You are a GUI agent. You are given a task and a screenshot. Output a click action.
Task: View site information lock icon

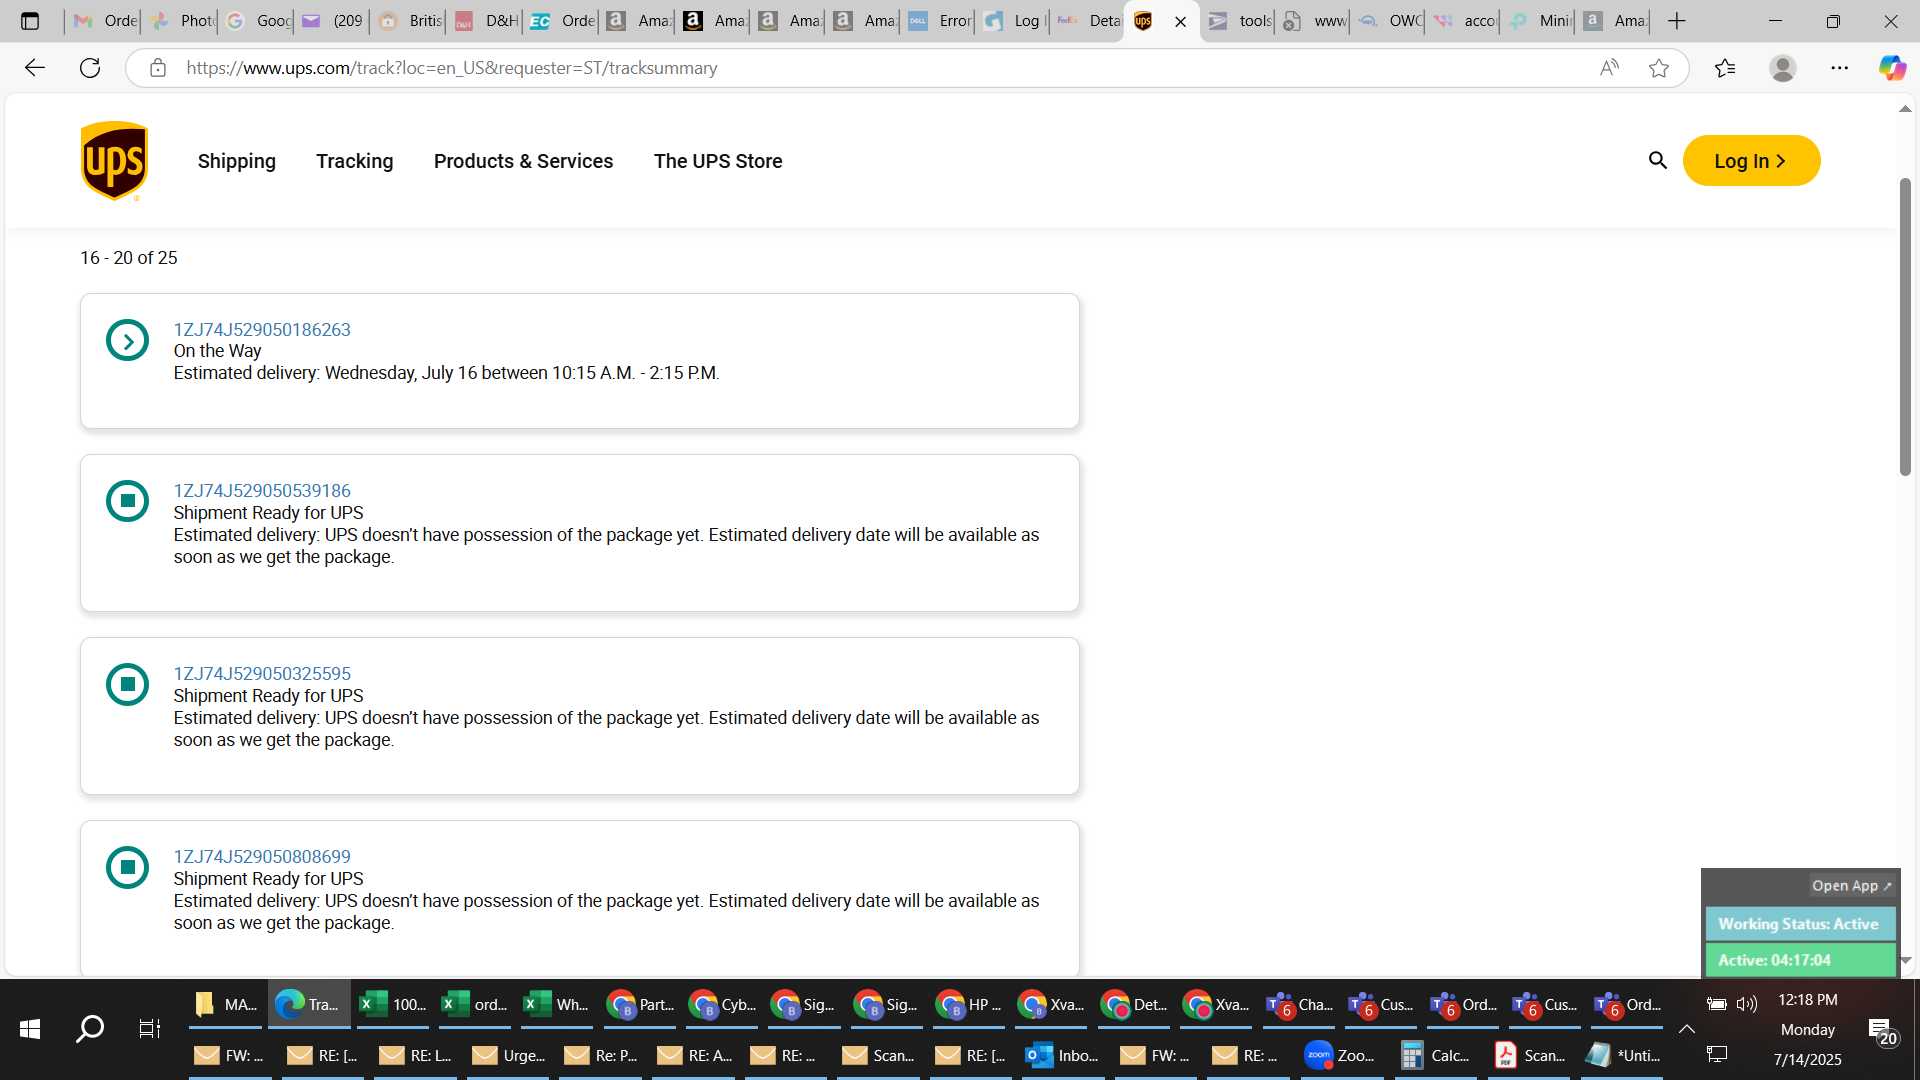[x=157, y=68]
